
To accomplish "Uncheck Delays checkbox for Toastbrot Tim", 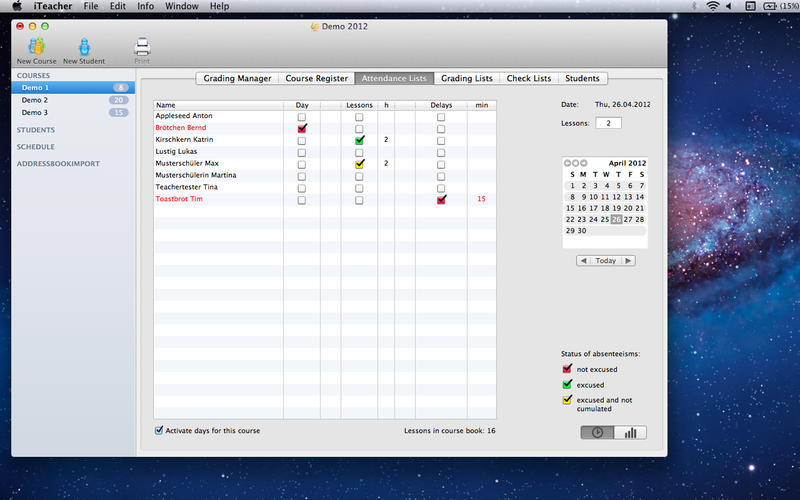I will click(441, 200).
